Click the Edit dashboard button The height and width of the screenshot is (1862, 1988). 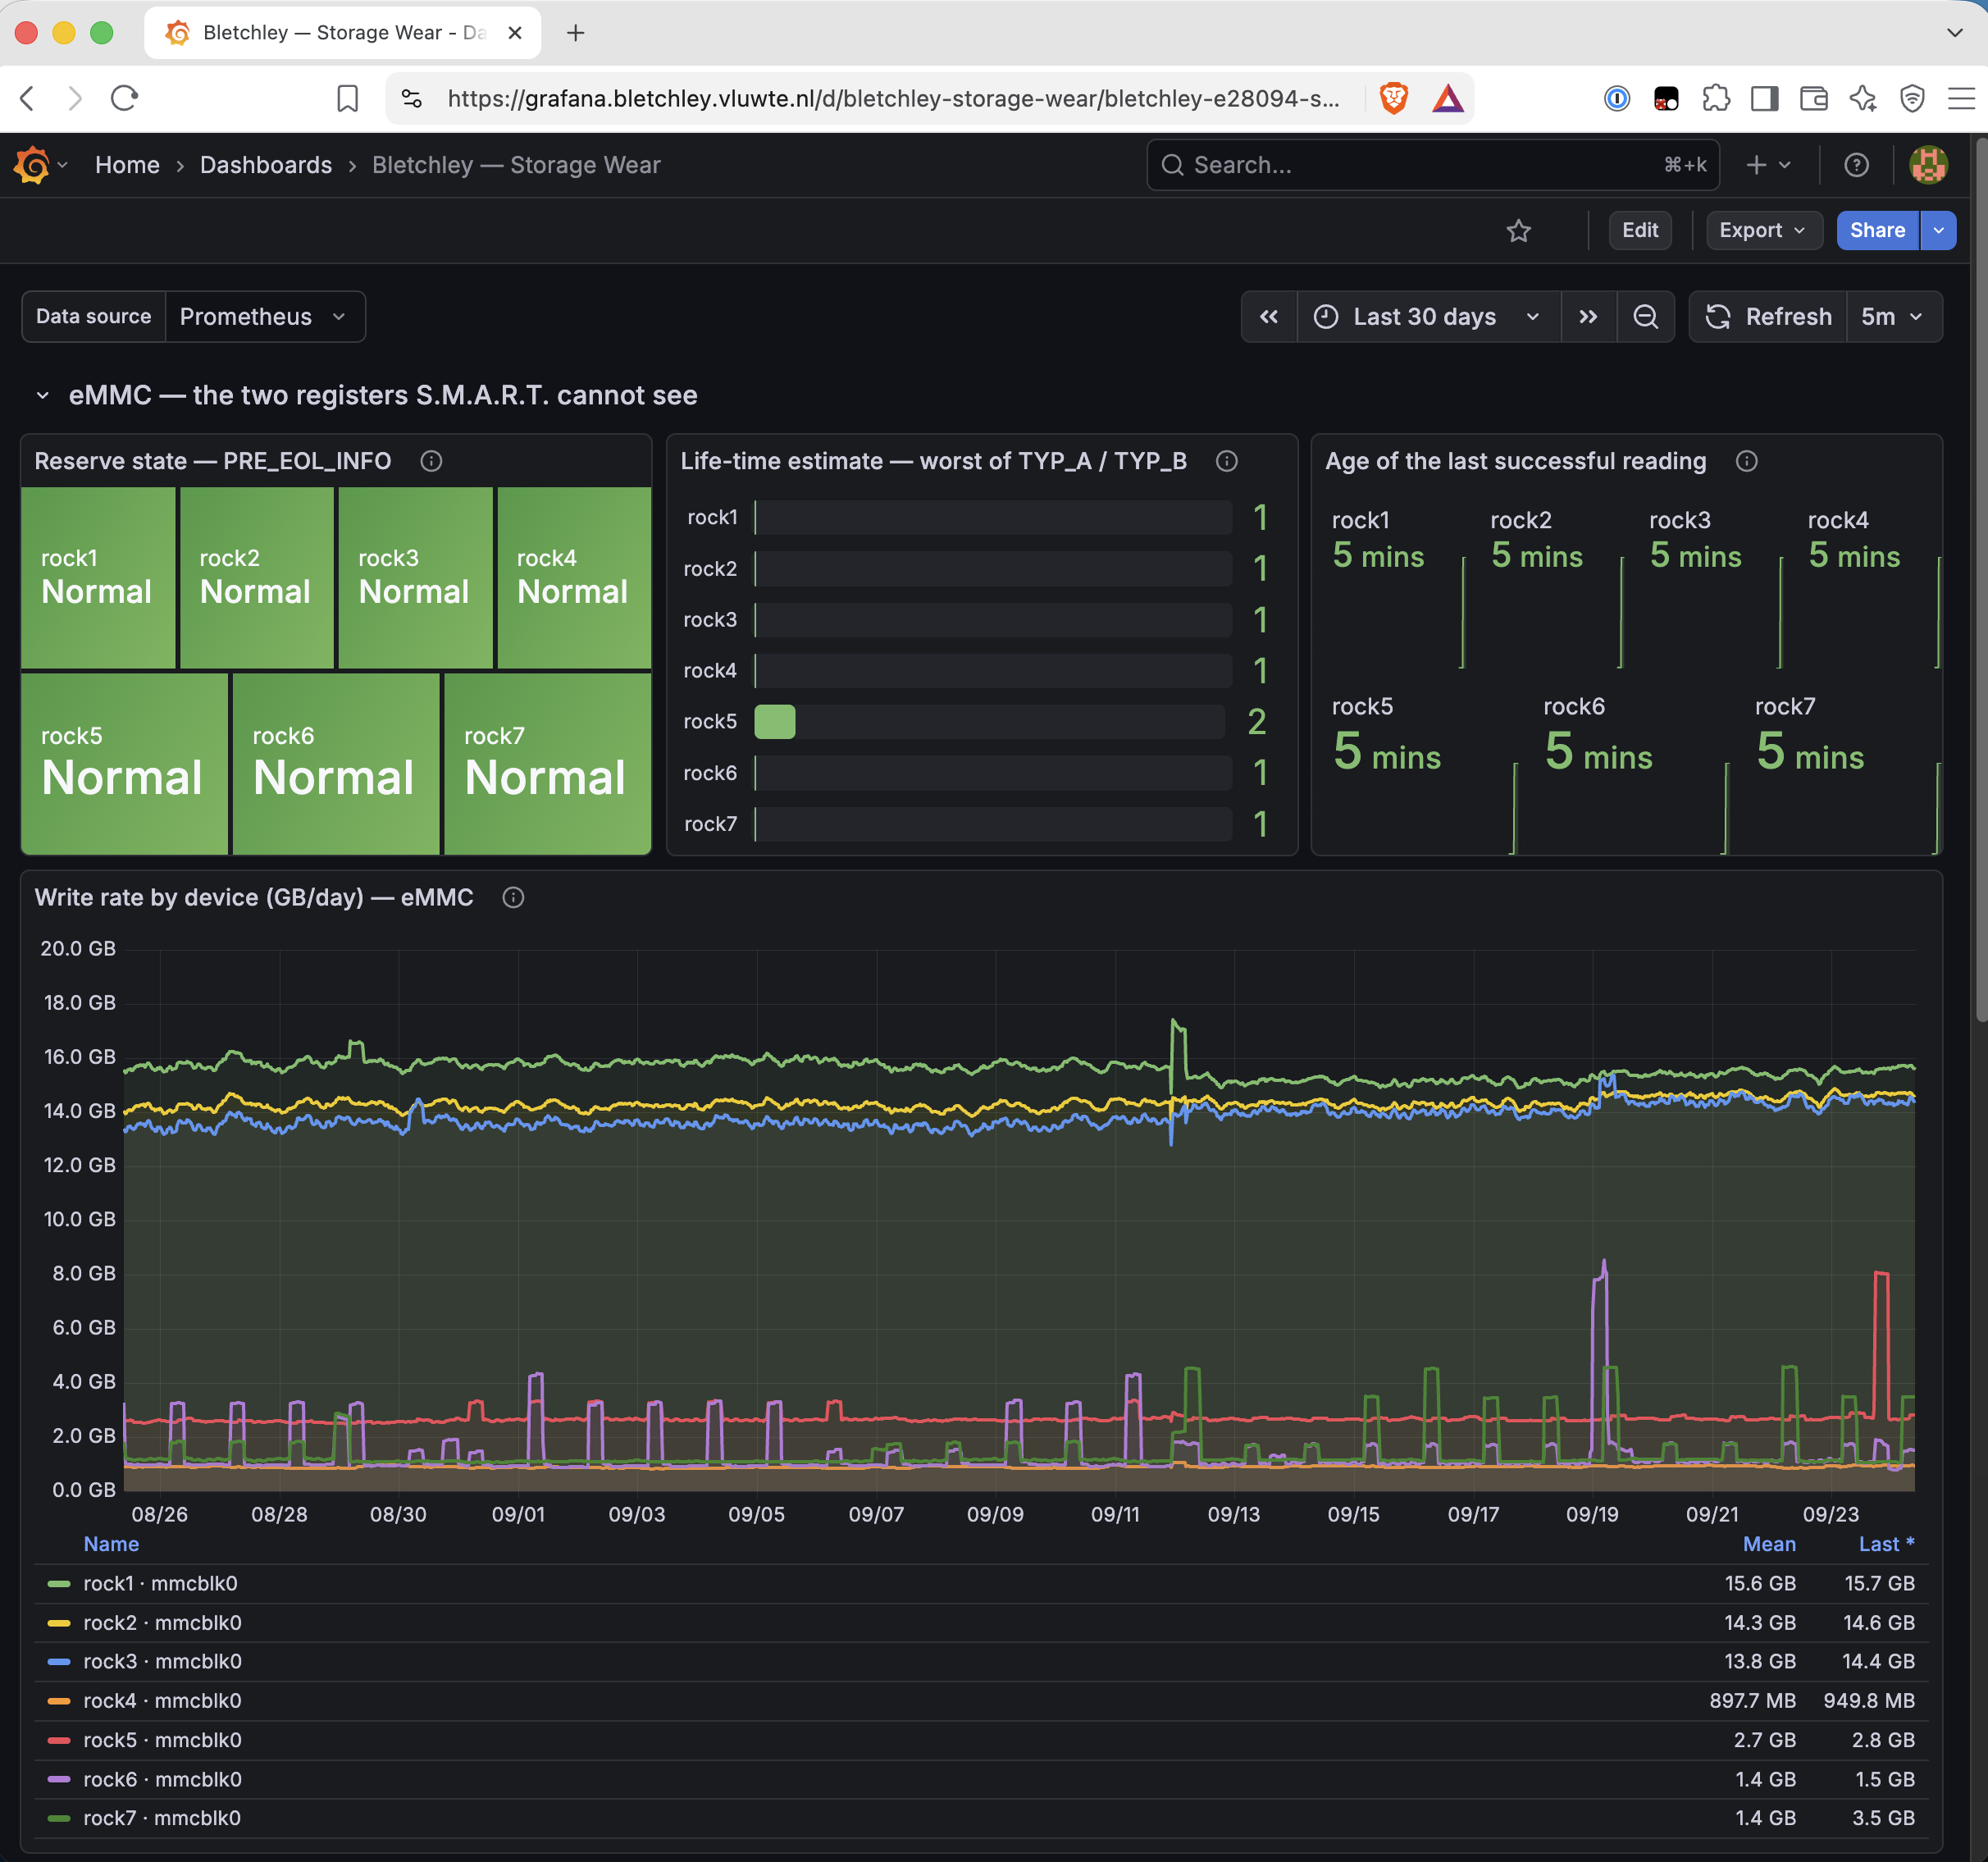click(1639, 231)
